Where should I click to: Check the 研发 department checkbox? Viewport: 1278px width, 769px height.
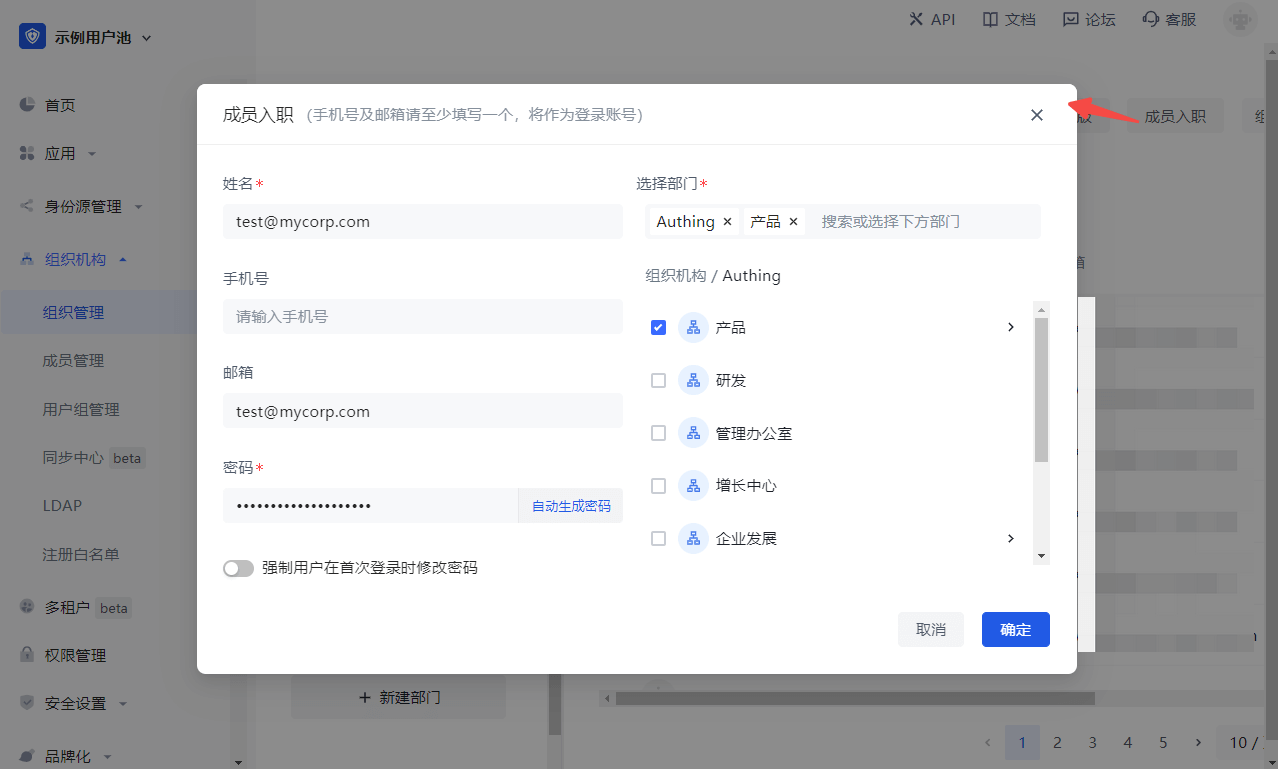[658, 380]
